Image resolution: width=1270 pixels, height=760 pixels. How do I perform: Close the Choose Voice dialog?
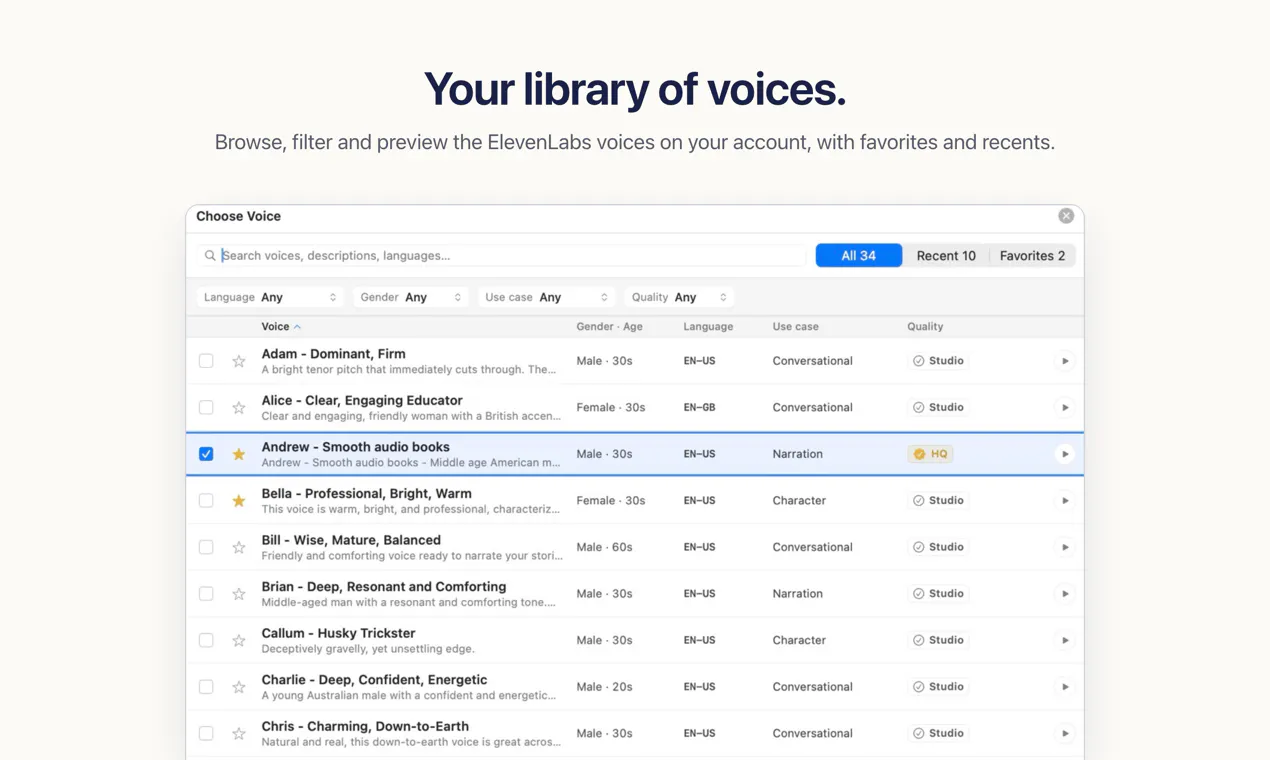[1066, 216]
